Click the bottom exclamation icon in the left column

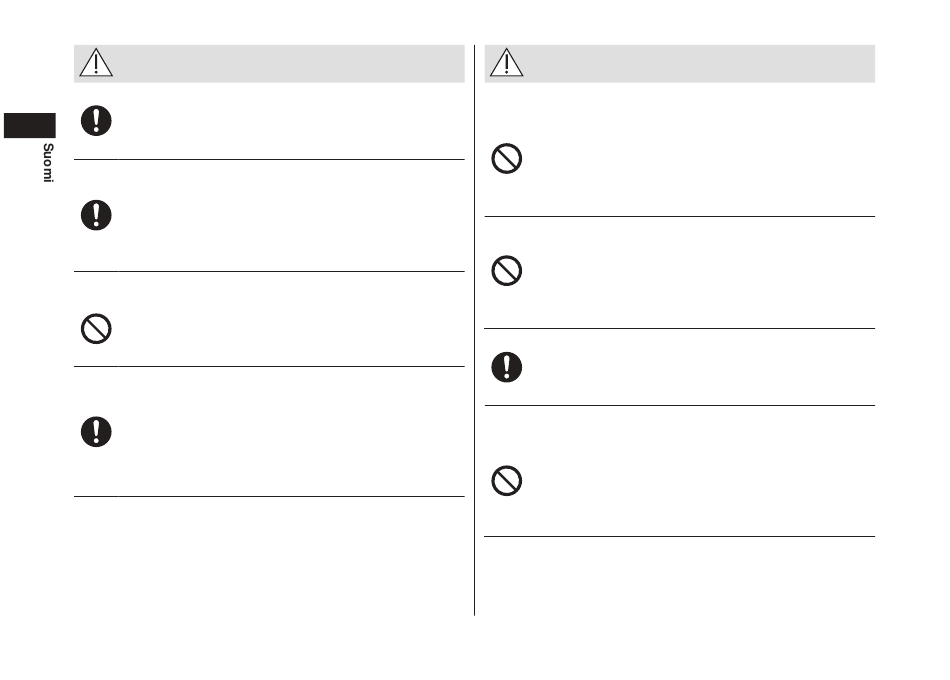(96, 432)
